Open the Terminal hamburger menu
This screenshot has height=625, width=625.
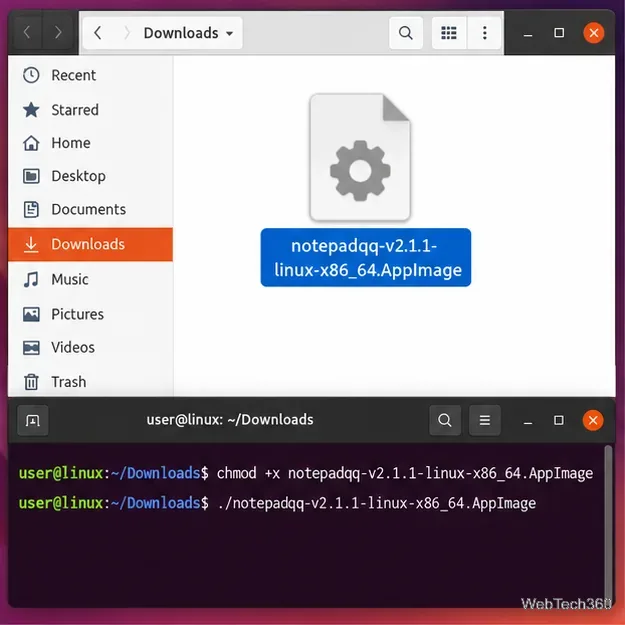click(485, 420)
